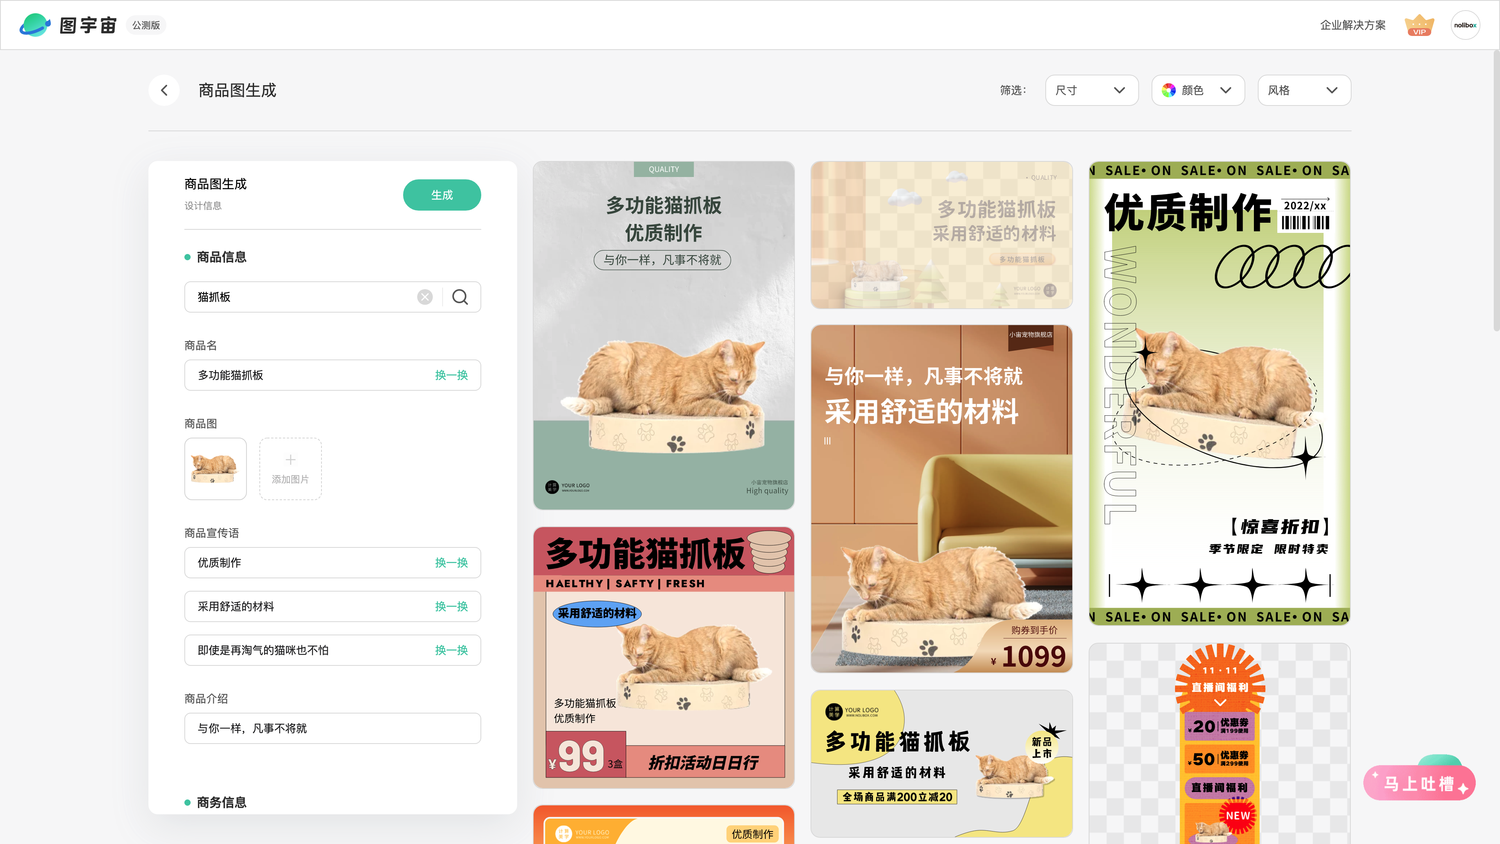Click the 设计信息 subtitle

pyautogui.click(x=203, y=206)
